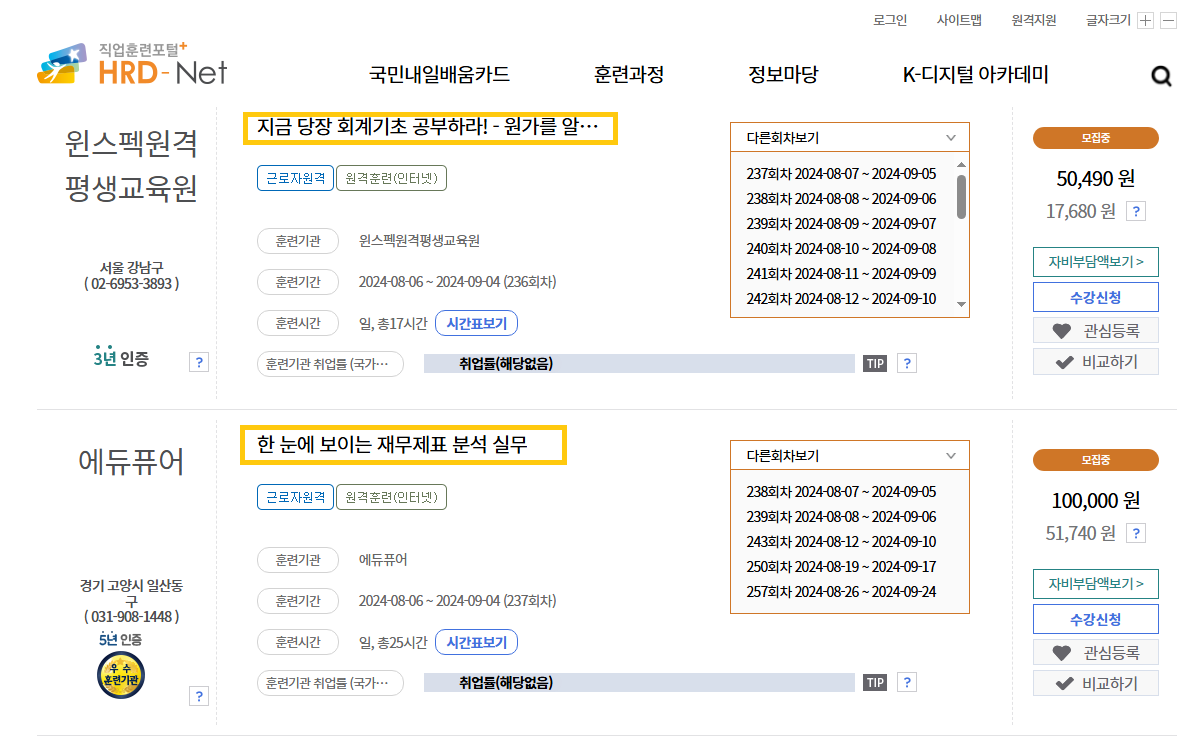Select session 257회차 2024-08-26 ~ 2024-09-24
Viewport: 1194px width, 737px height.
(841, 592)
